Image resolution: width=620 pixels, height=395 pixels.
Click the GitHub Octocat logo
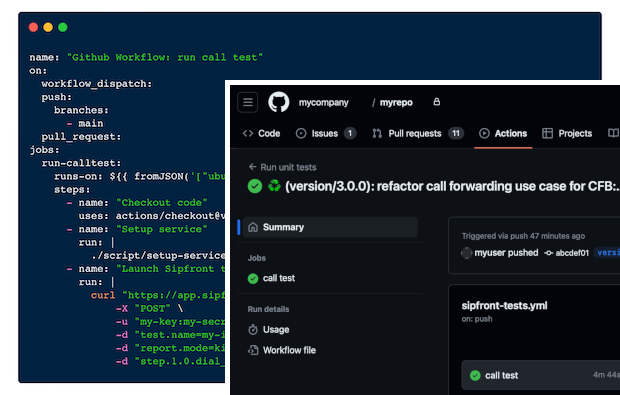tap(279, 102)
